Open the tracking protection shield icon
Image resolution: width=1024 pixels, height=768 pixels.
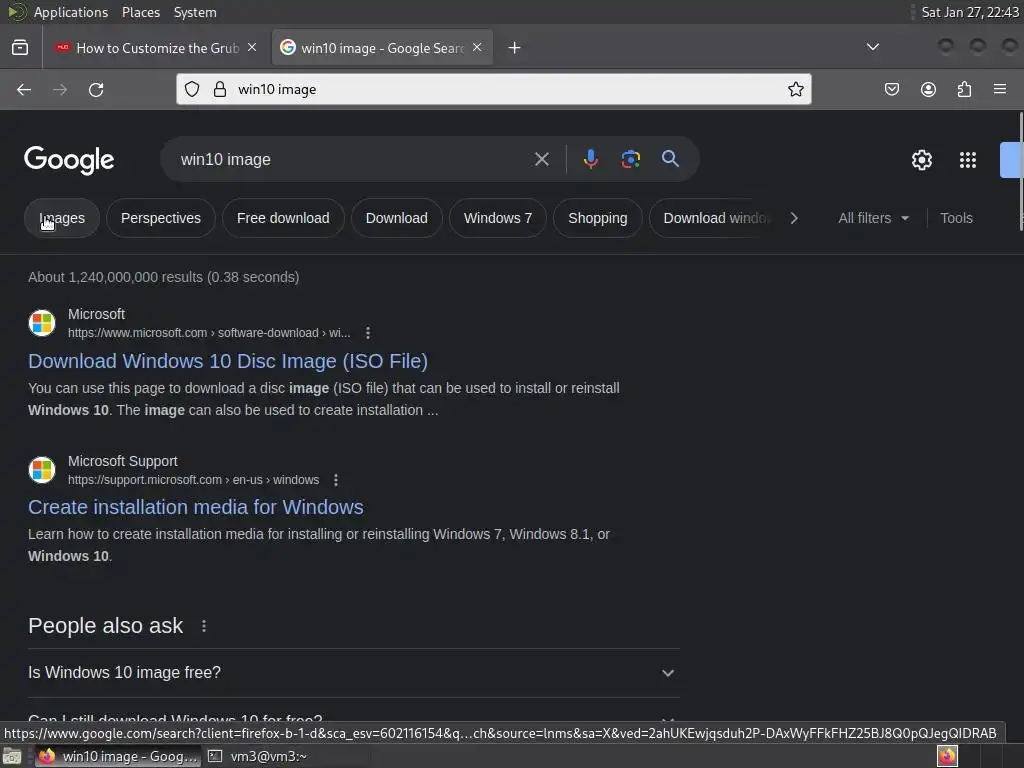point(192,89)
